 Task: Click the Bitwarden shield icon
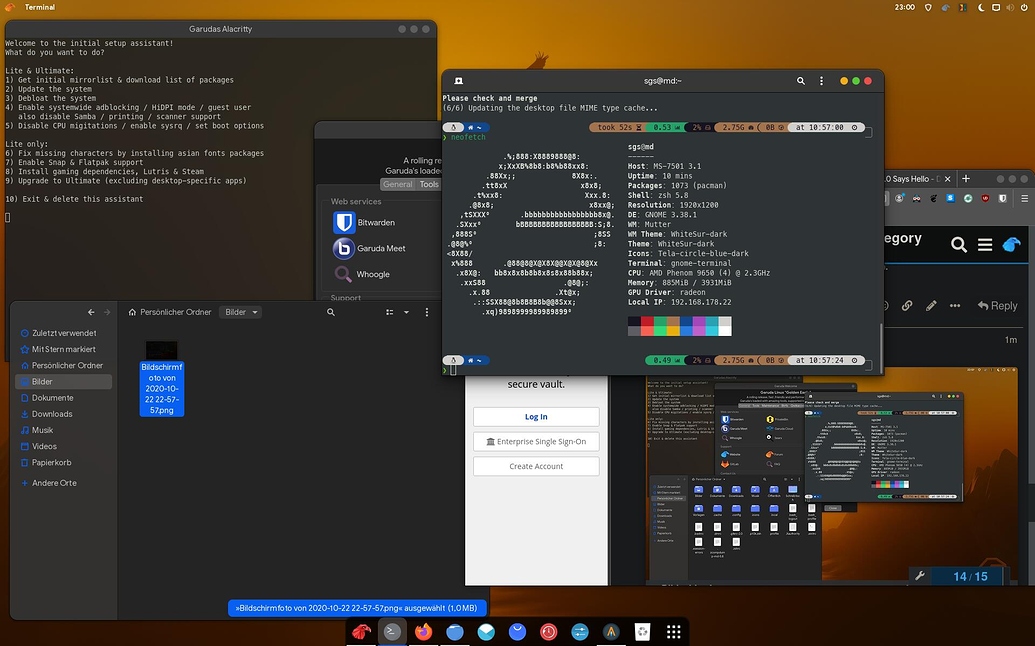click(344, 222)
